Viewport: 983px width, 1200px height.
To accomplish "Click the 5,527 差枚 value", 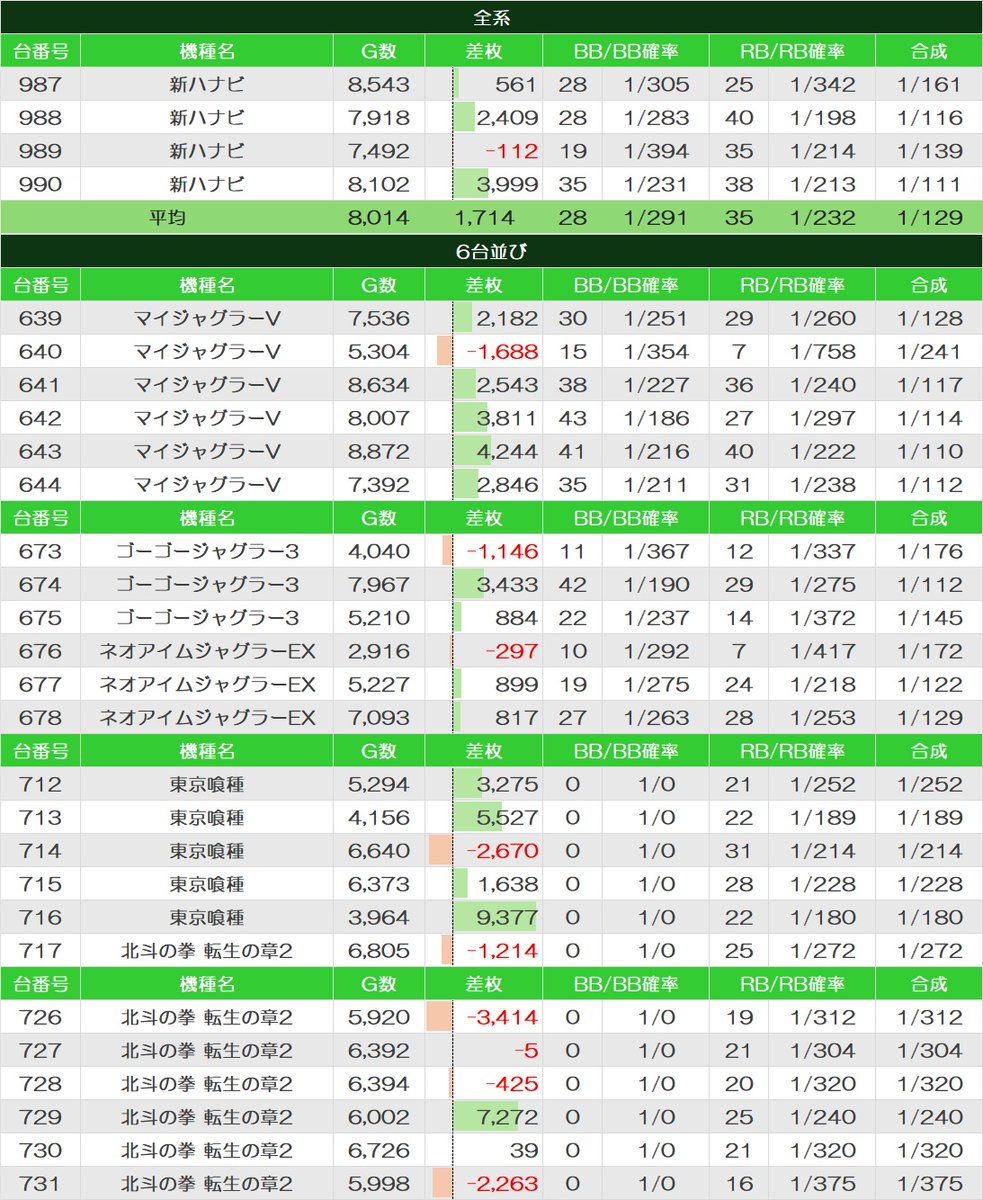I will pos(507,818).
